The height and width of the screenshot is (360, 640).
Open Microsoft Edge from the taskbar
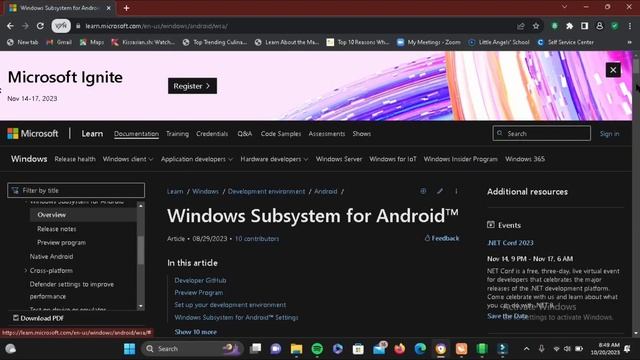[x=420, y=349]
